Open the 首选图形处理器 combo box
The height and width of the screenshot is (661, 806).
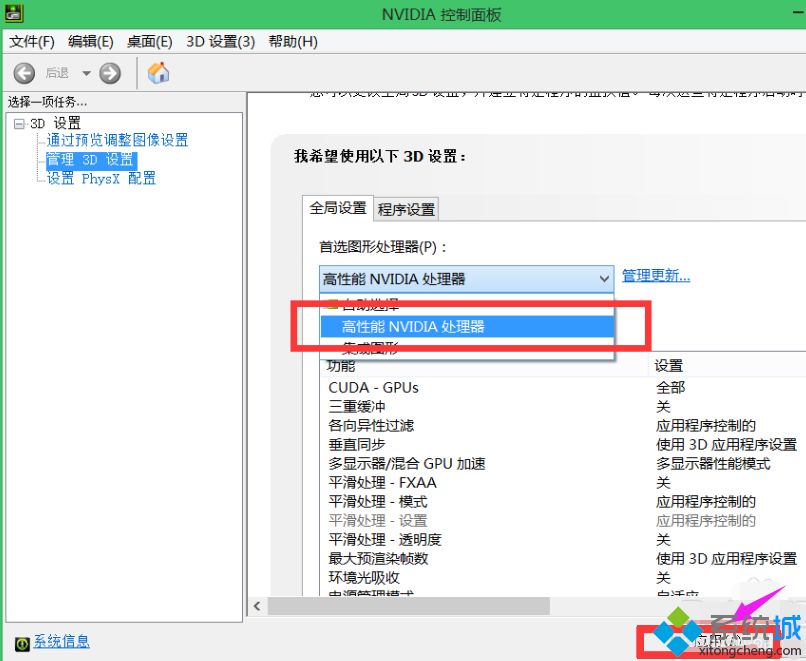(x=466, y=279)
